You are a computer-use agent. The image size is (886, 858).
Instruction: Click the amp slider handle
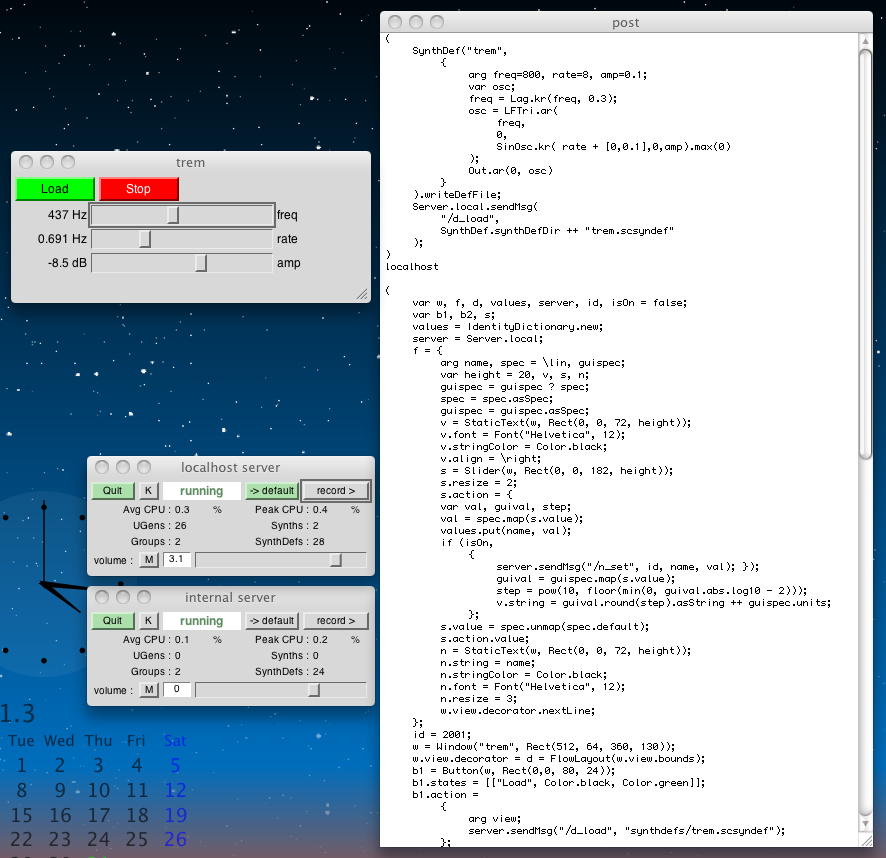coord(201,263)
